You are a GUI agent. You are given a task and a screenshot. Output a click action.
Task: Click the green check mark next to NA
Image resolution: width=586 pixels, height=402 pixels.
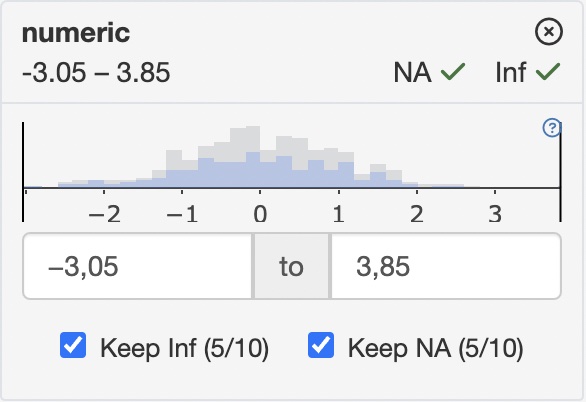453,72
